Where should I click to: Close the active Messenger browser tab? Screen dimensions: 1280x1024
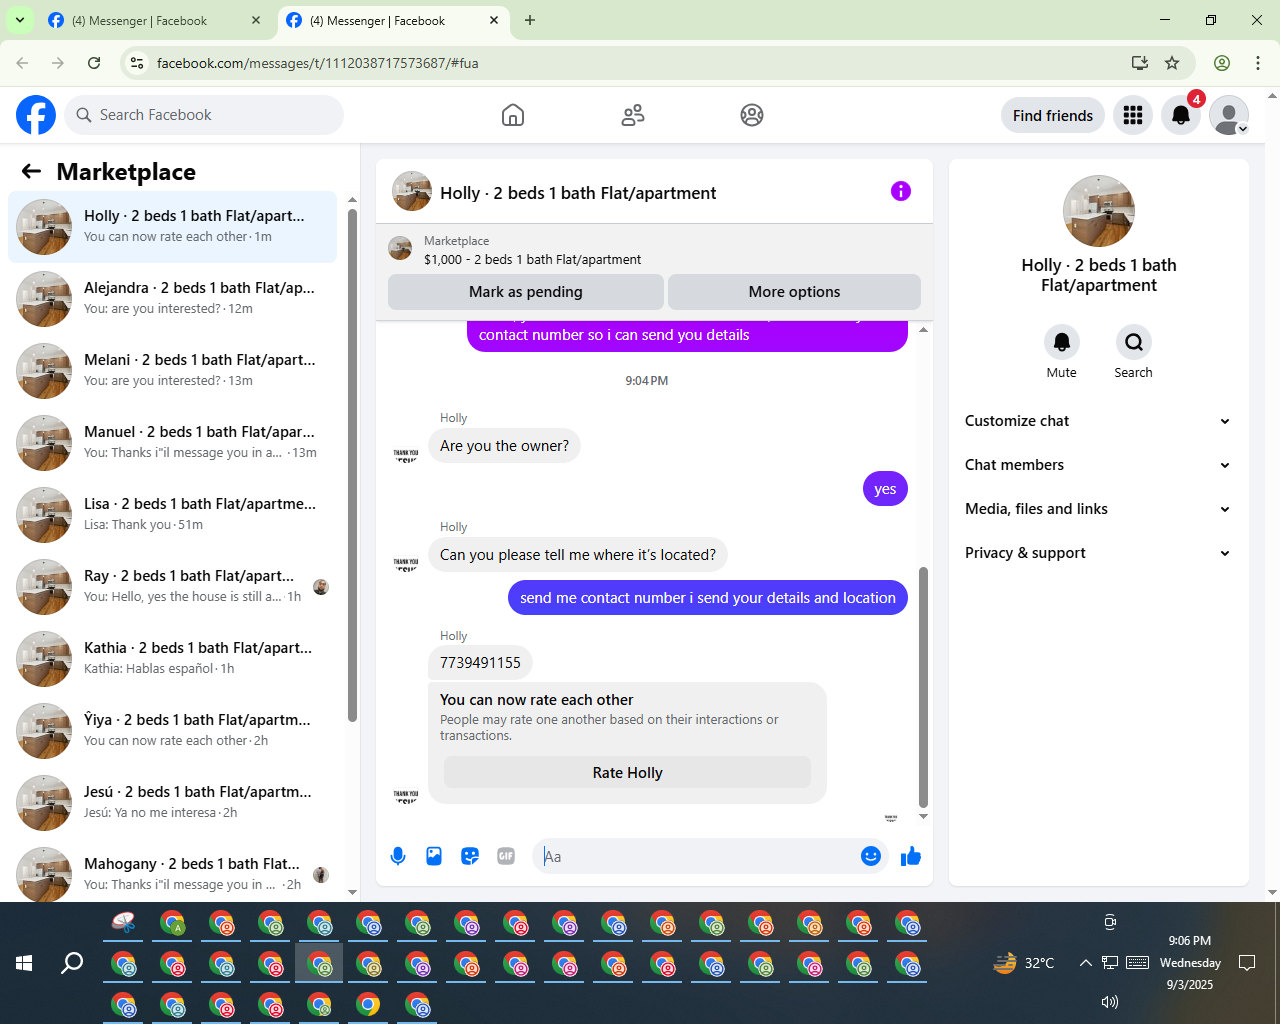tap(494, 20)
